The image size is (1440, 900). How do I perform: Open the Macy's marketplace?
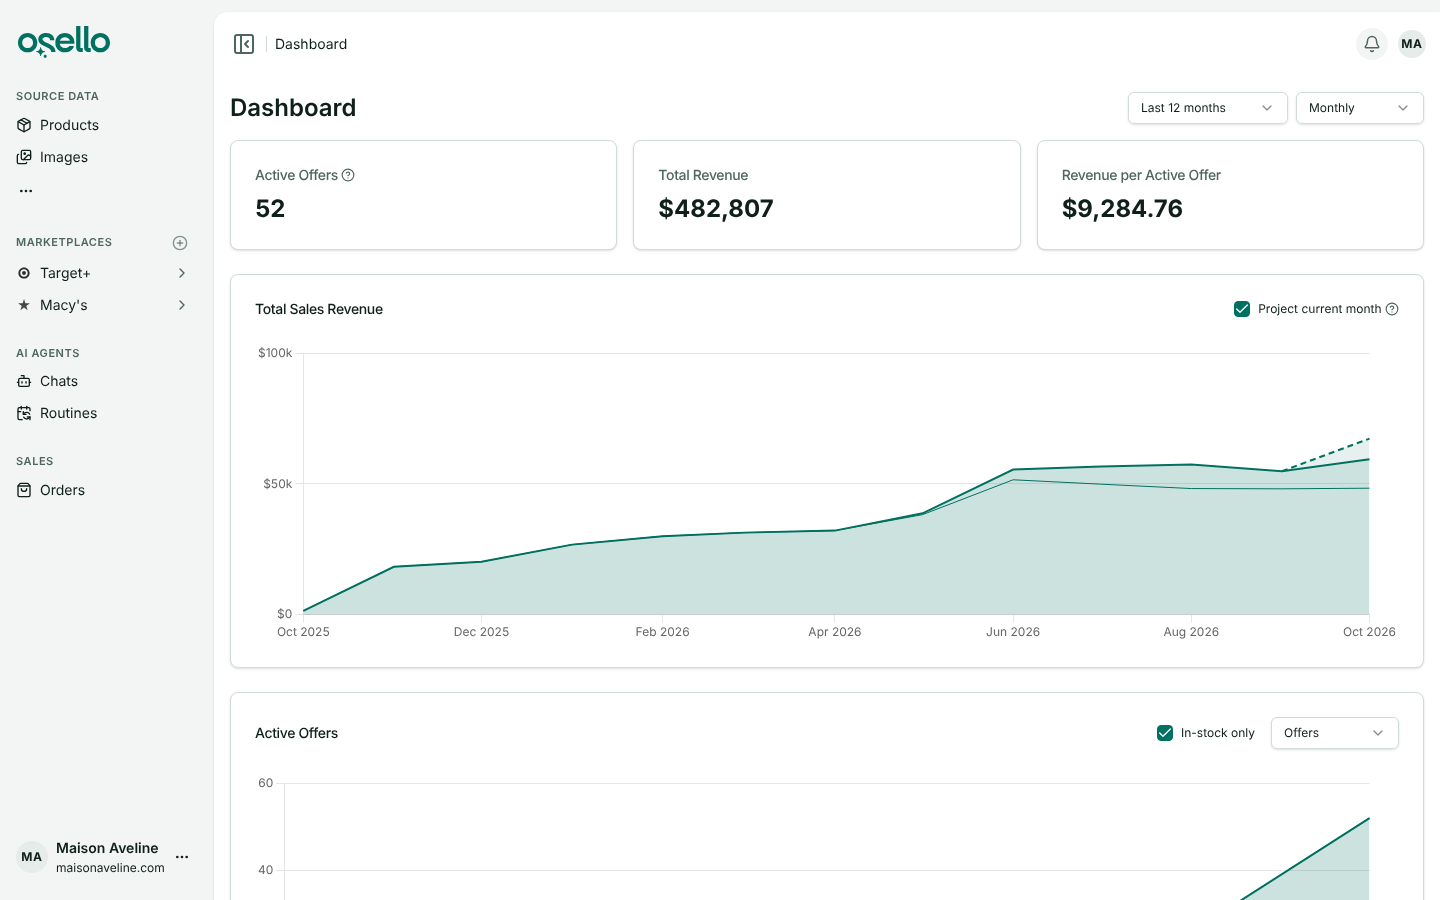[x=64, y=305]
